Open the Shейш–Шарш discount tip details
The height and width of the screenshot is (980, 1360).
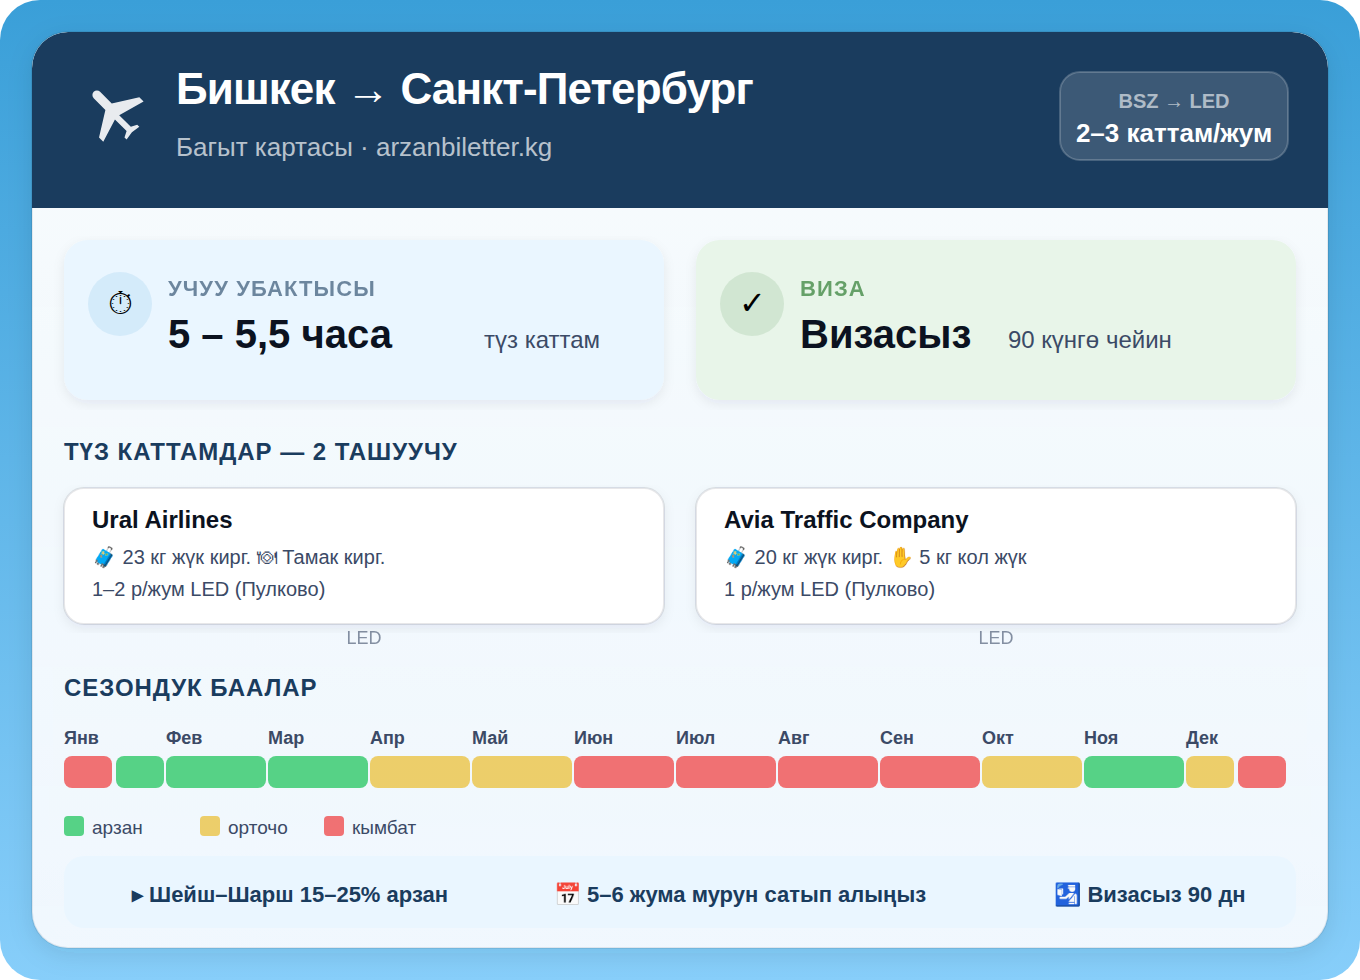(x=292, y=894)
